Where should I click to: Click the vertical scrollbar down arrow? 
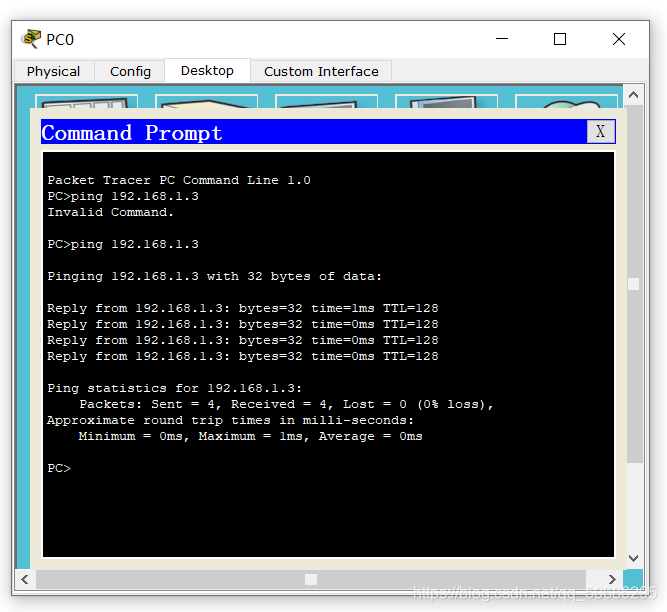(x=633, y=558)
